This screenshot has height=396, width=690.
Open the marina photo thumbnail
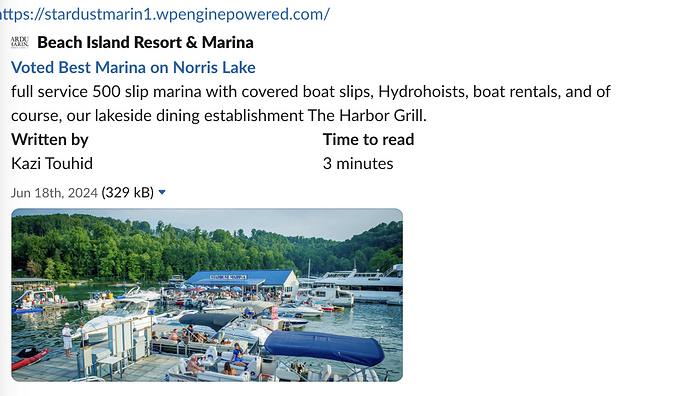(x=207, y=295)
